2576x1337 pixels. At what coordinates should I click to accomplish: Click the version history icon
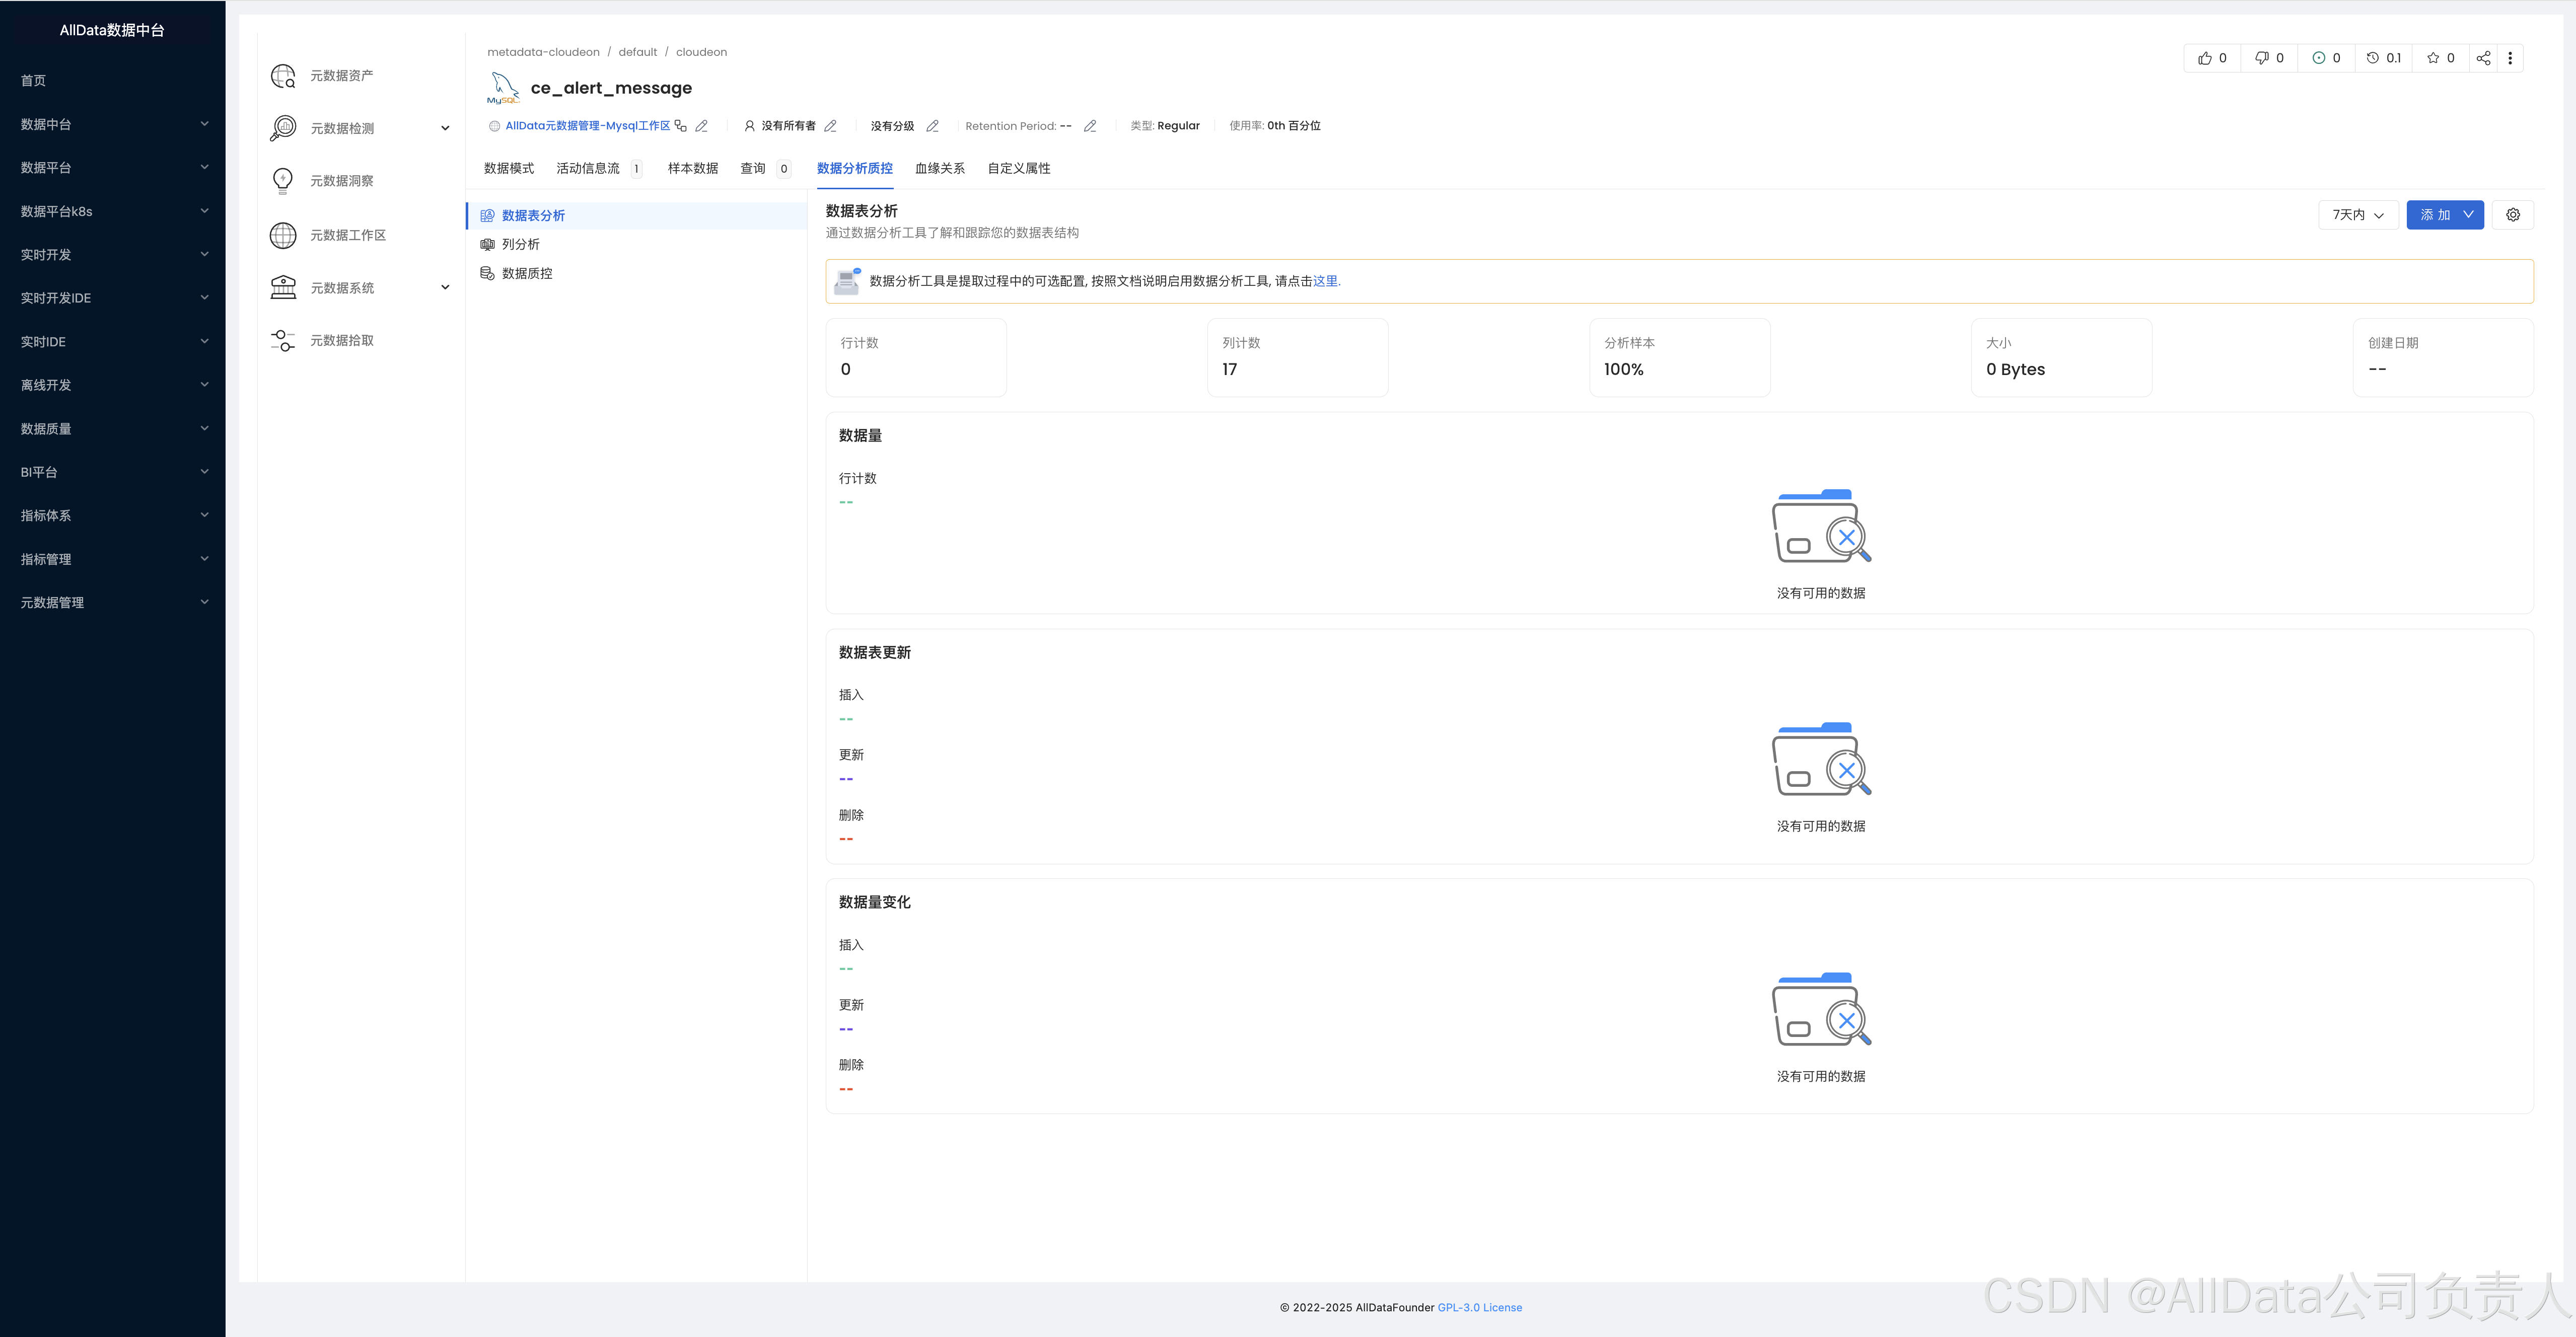pyautogui.click(x=2373, y=58)
